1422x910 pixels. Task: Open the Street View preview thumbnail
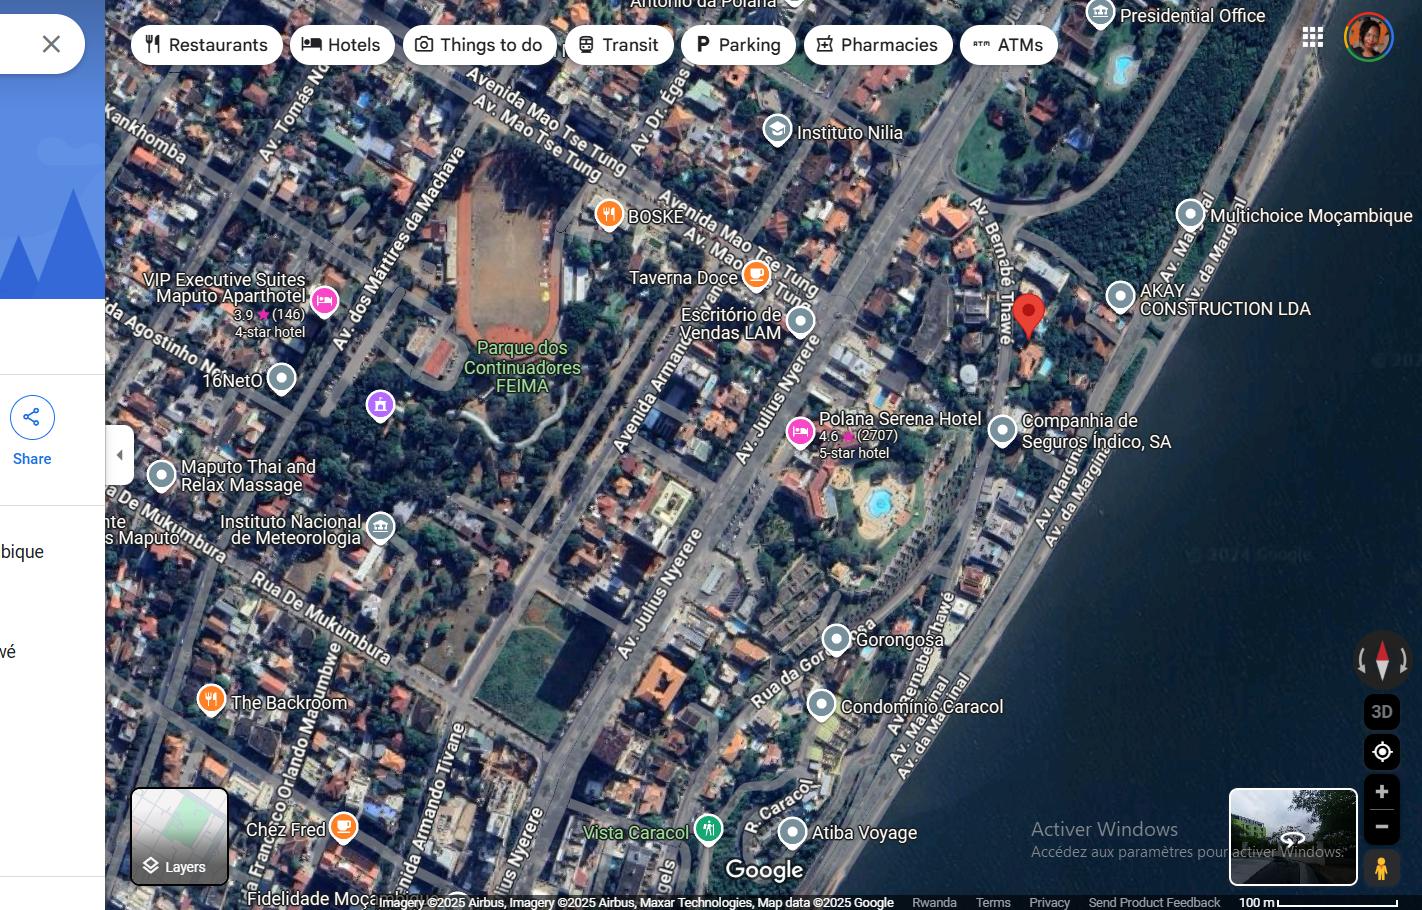point(1292,836)
